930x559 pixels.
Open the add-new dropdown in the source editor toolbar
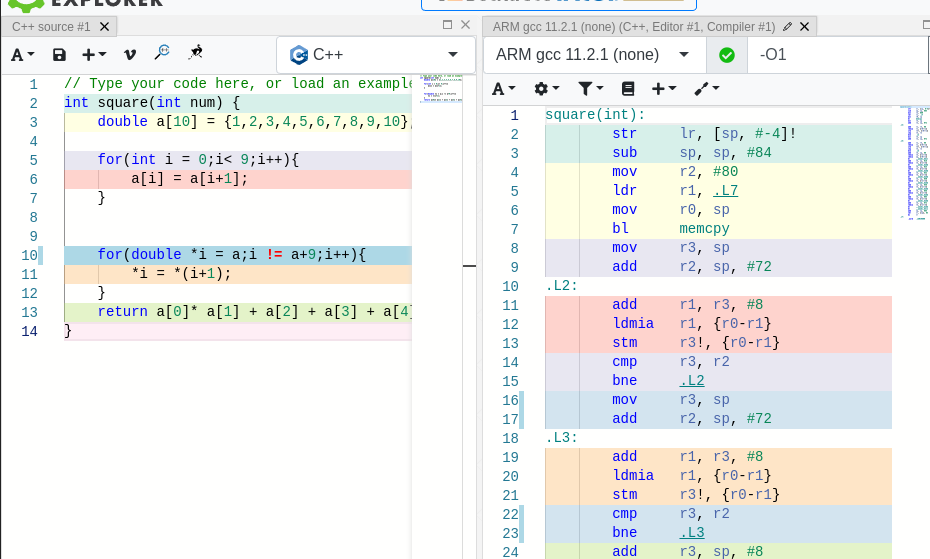coord(94,55)
